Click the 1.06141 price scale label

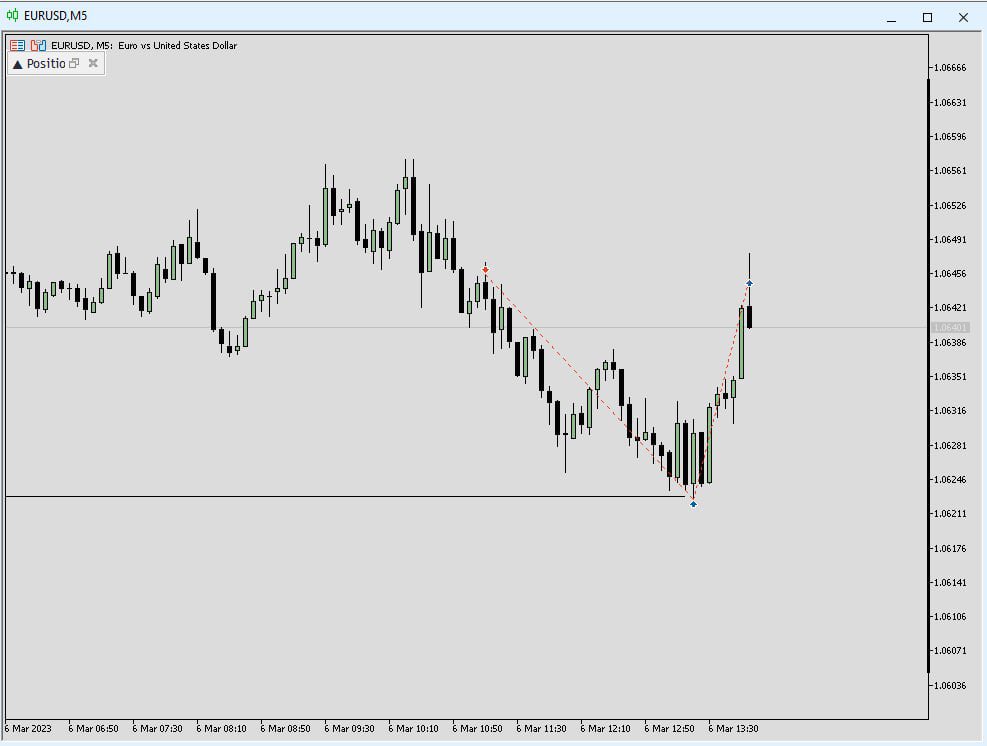[950, 583]
